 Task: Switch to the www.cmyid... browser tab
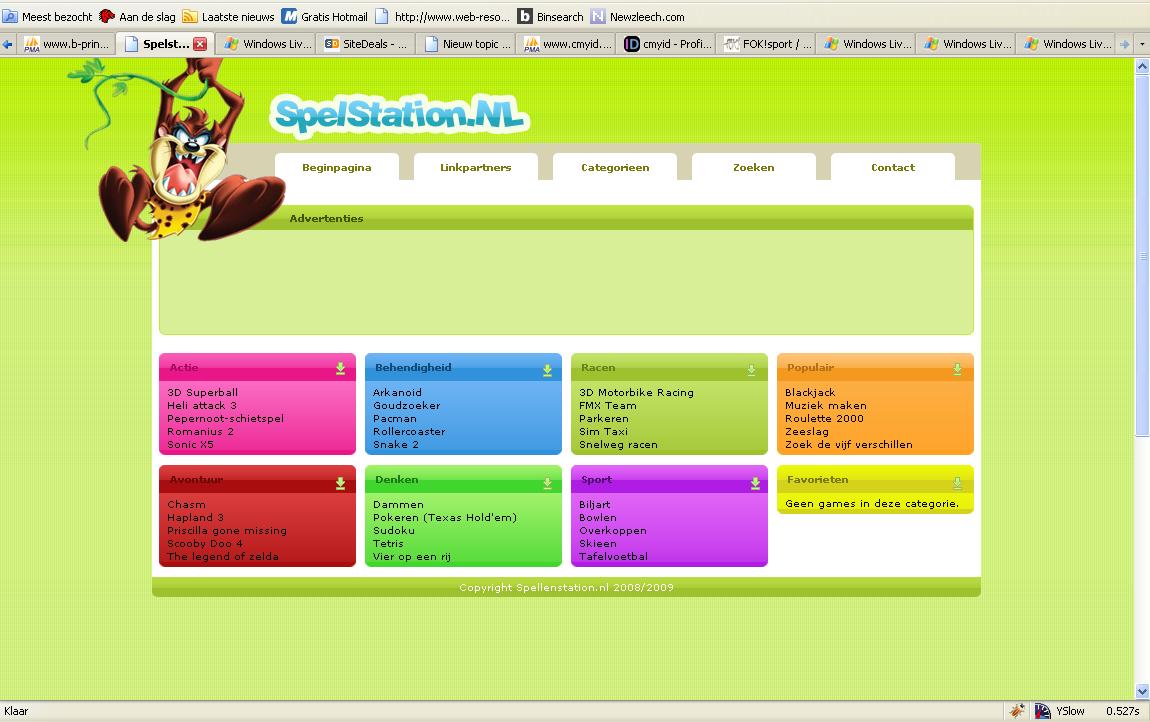[568, 44]
